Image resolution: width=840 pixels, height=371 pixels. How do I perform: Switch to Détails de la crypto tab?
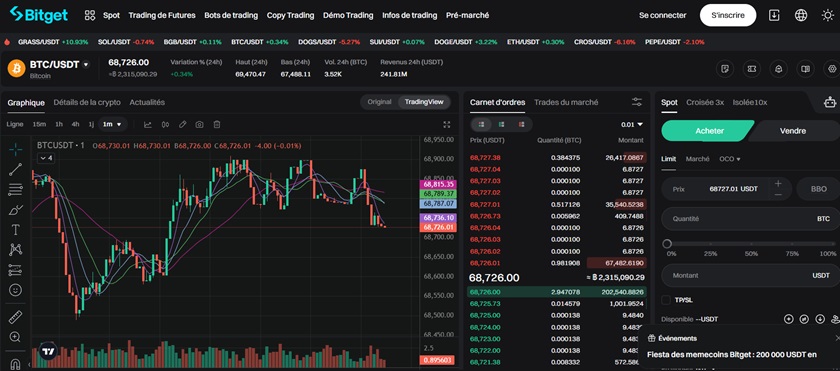tap(87, 102)
